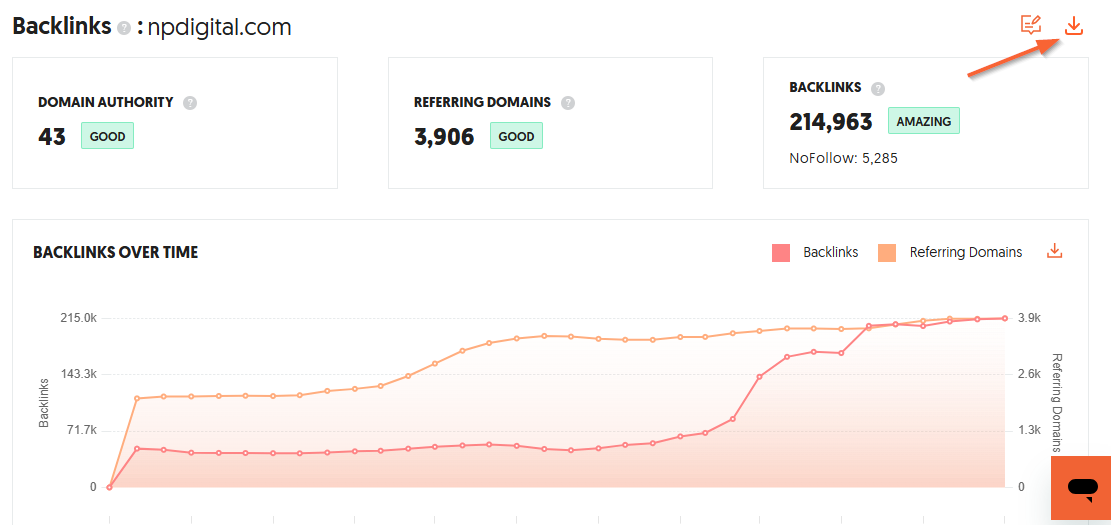Download the Backlinks Over Time chart
1111x525 pixels.
click(x=1054, y=252)
